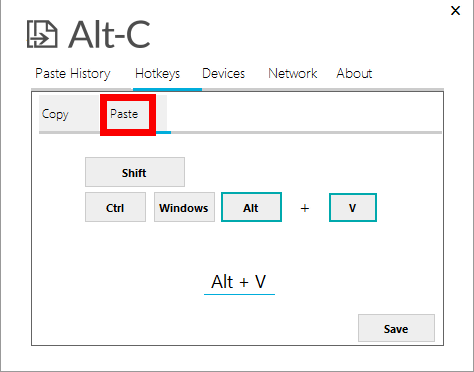Click the blue indicator under Hotkeys tab
The width and height of the screenshot is (474, 372).
tap(167, 89)
